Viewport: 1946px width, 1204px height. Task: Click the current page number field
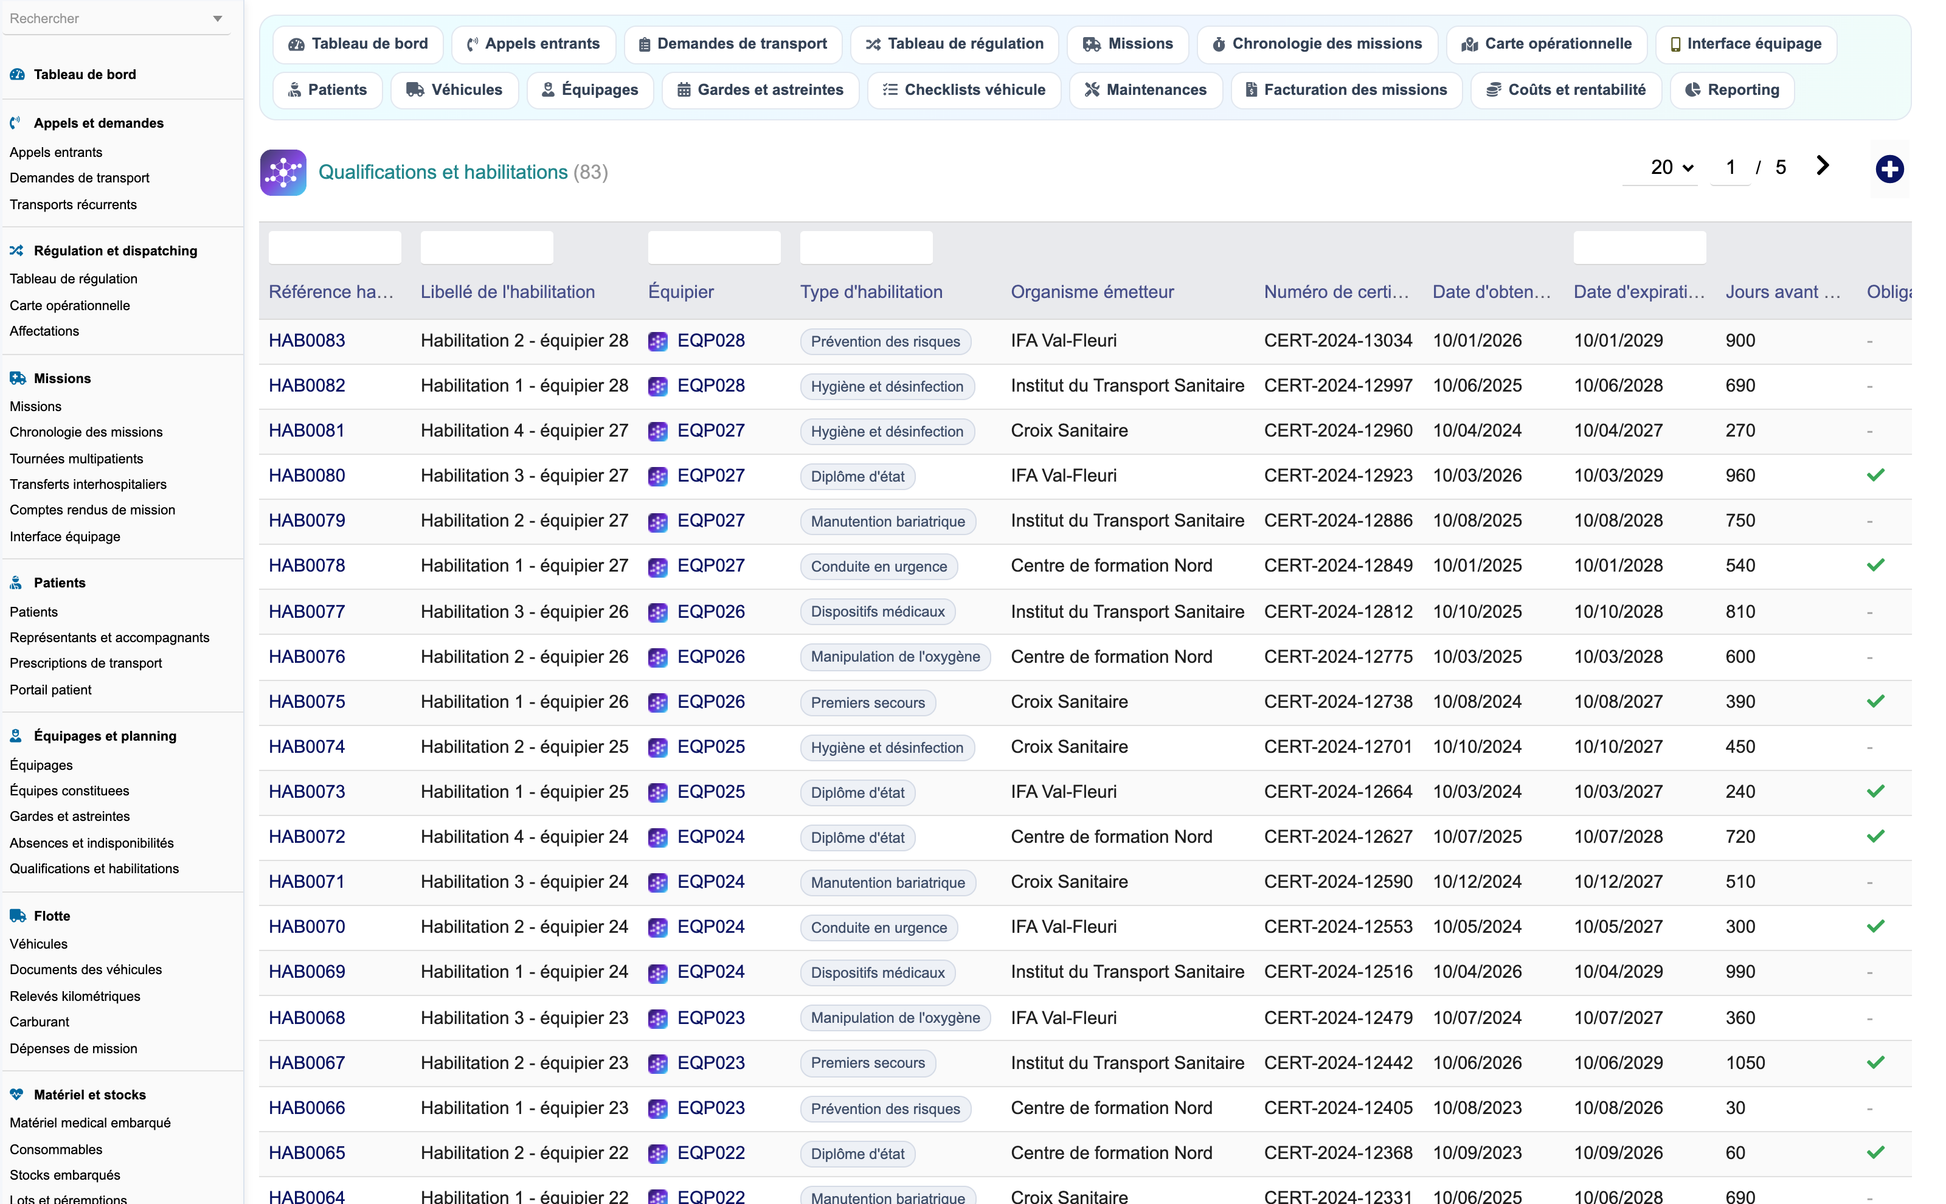pos(1730,167)
